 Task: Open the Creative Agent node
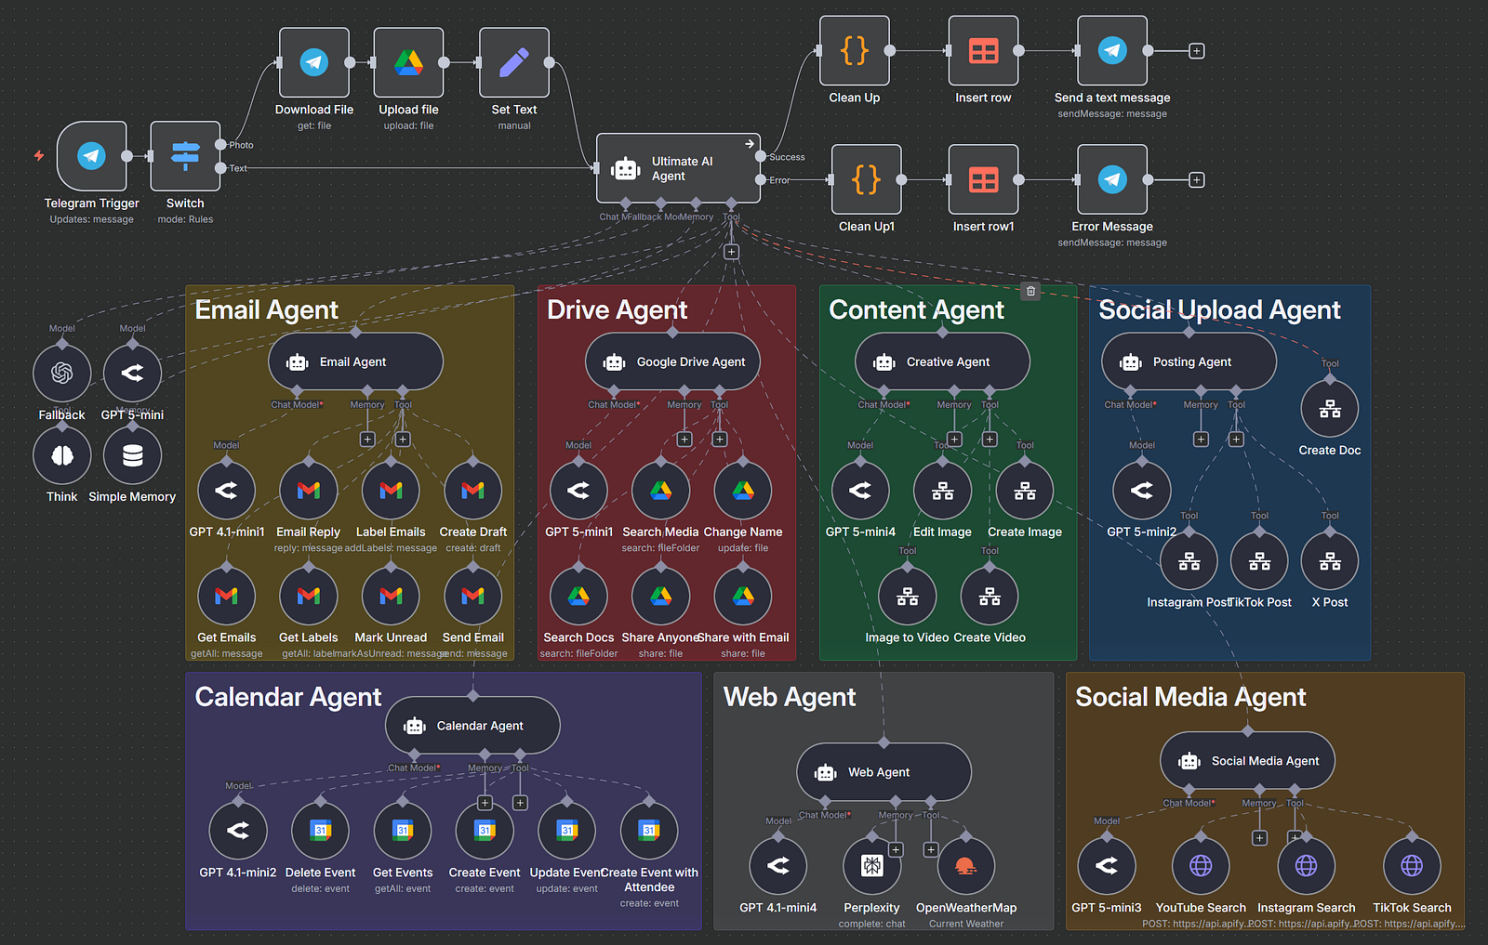(942, 362)
